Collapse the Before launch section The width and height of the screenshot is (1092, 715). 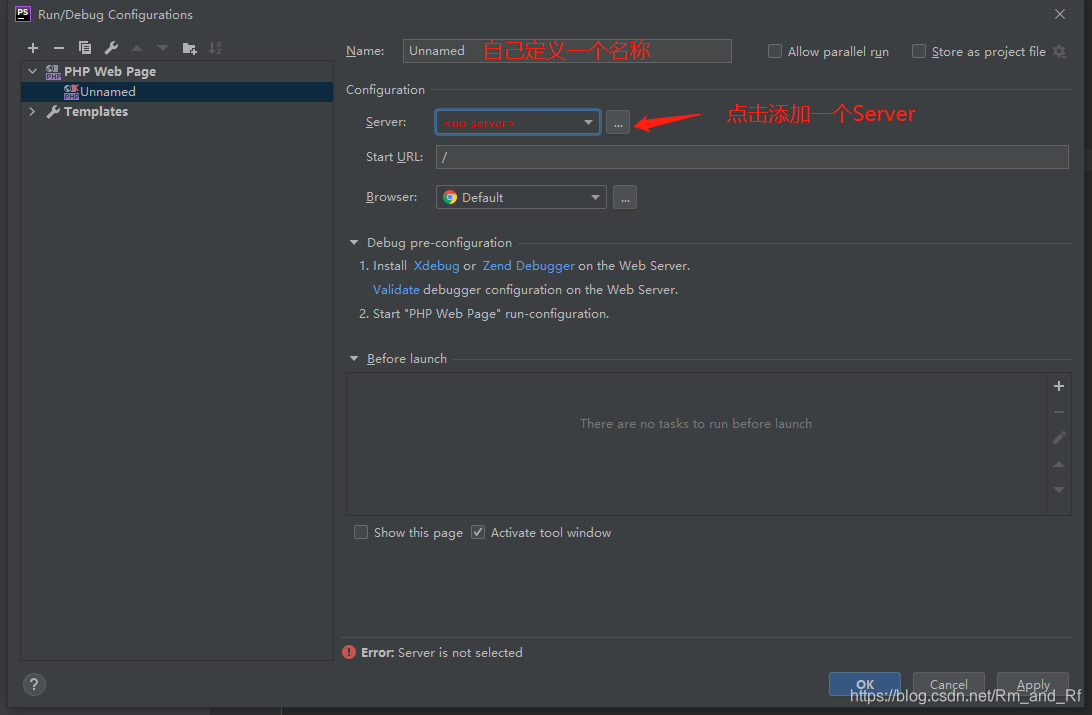[354, 359]
